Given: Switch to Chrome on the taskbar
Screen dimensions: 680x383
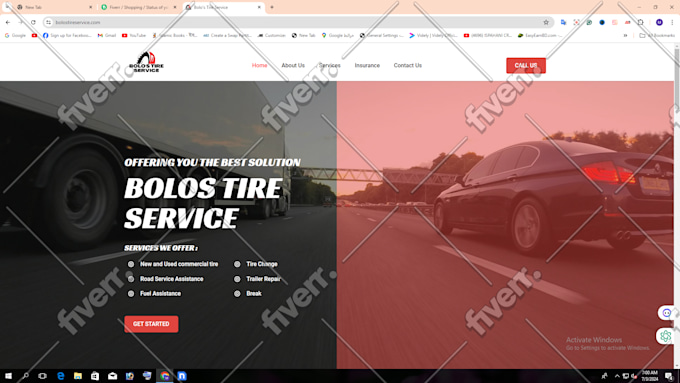Looking at the screenshot, I should [164, 376].
